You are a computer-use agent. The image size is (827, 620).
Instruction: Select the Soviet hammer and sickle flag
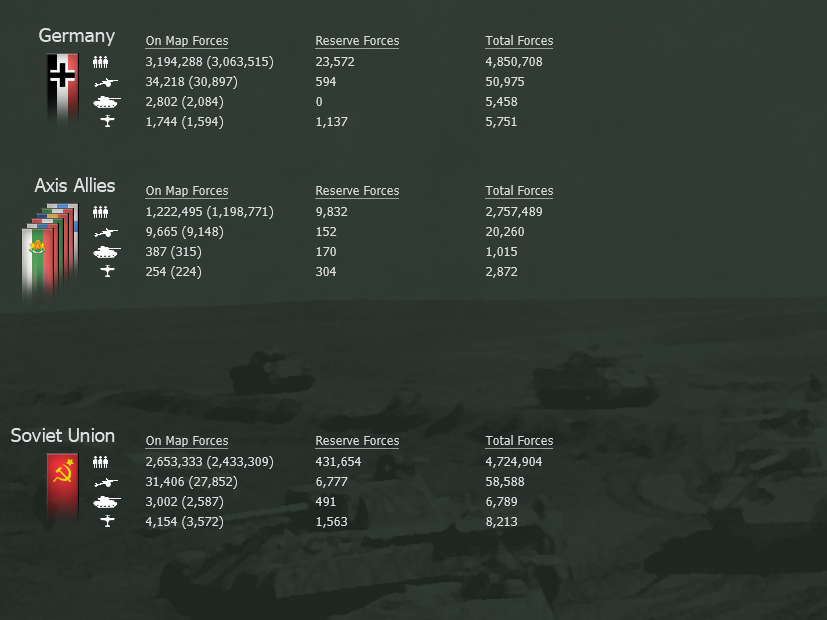coord(62,488)
